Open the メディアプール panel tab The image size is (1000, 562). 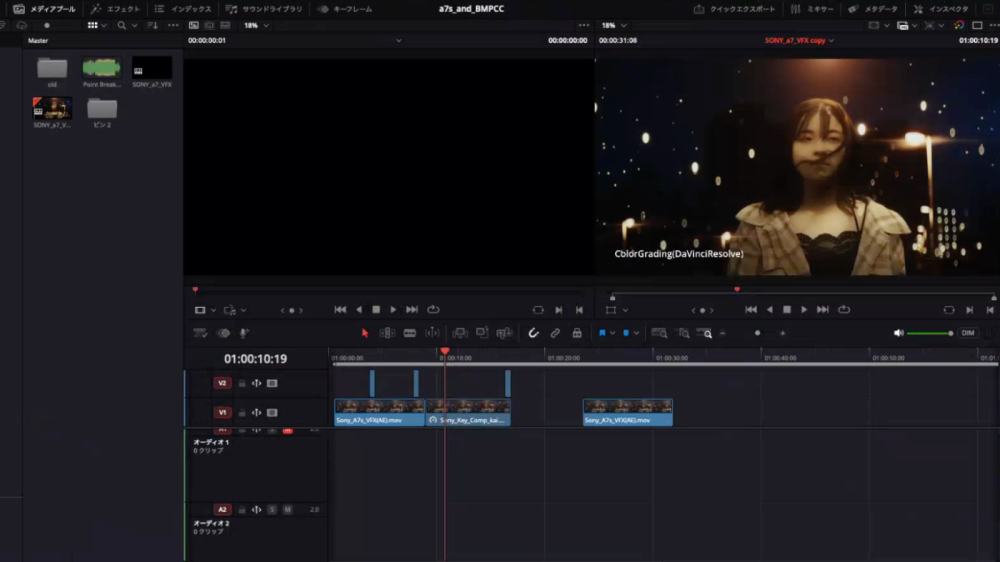(45, 9)
